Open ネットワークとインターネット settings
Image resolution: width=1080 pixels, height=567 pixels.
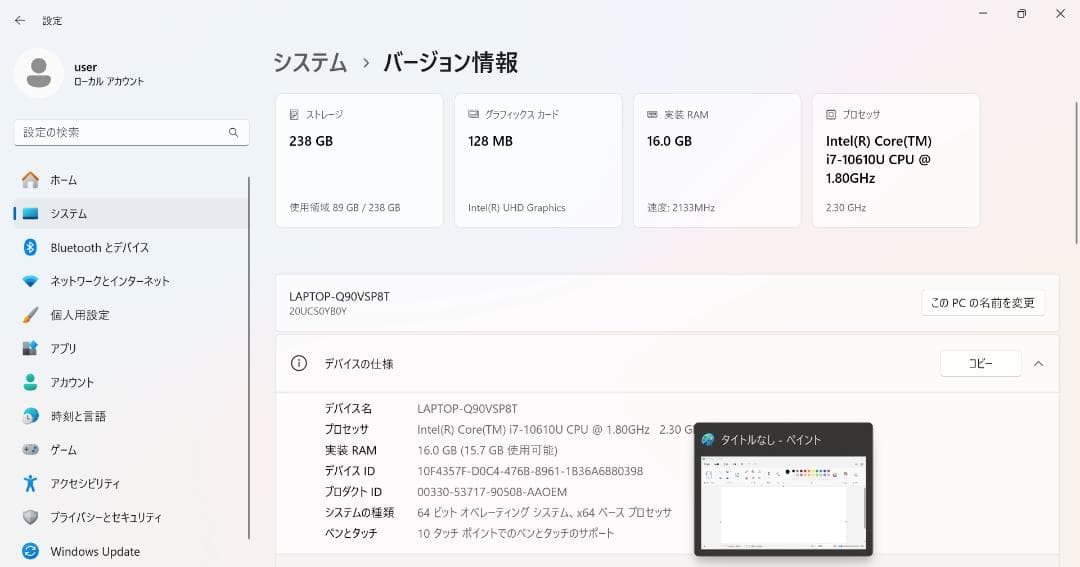coord(132,281)
